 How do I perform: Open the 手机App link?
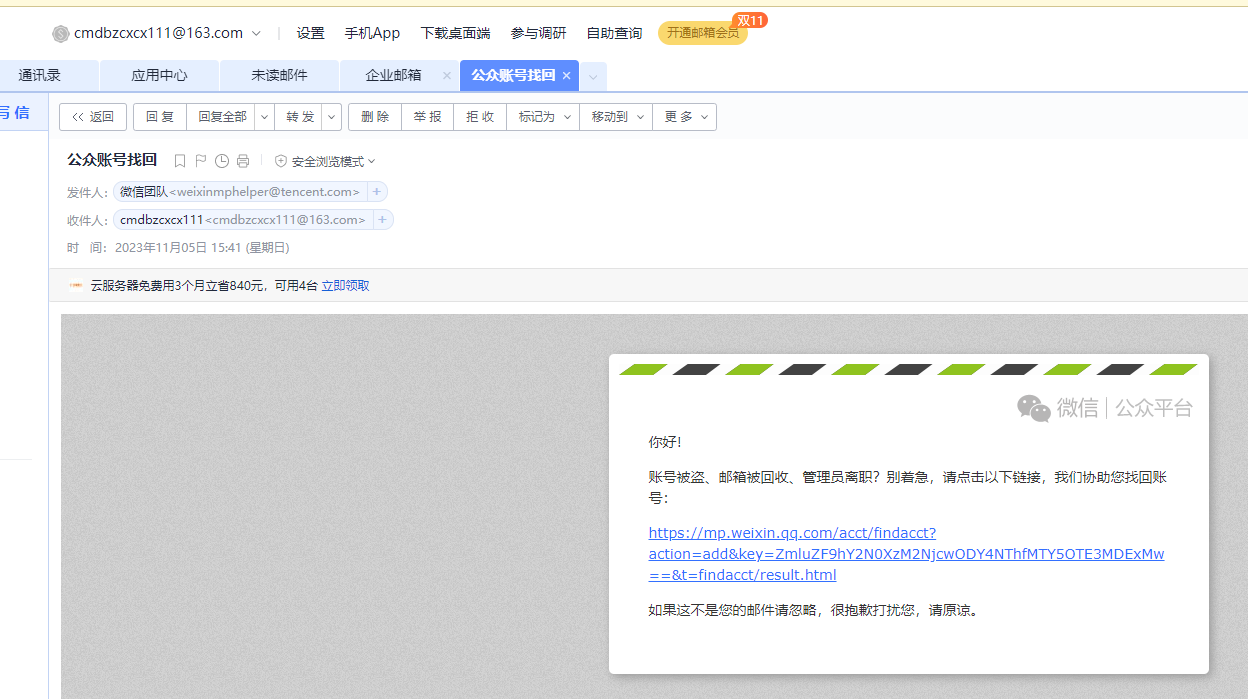tap(372, 33)
